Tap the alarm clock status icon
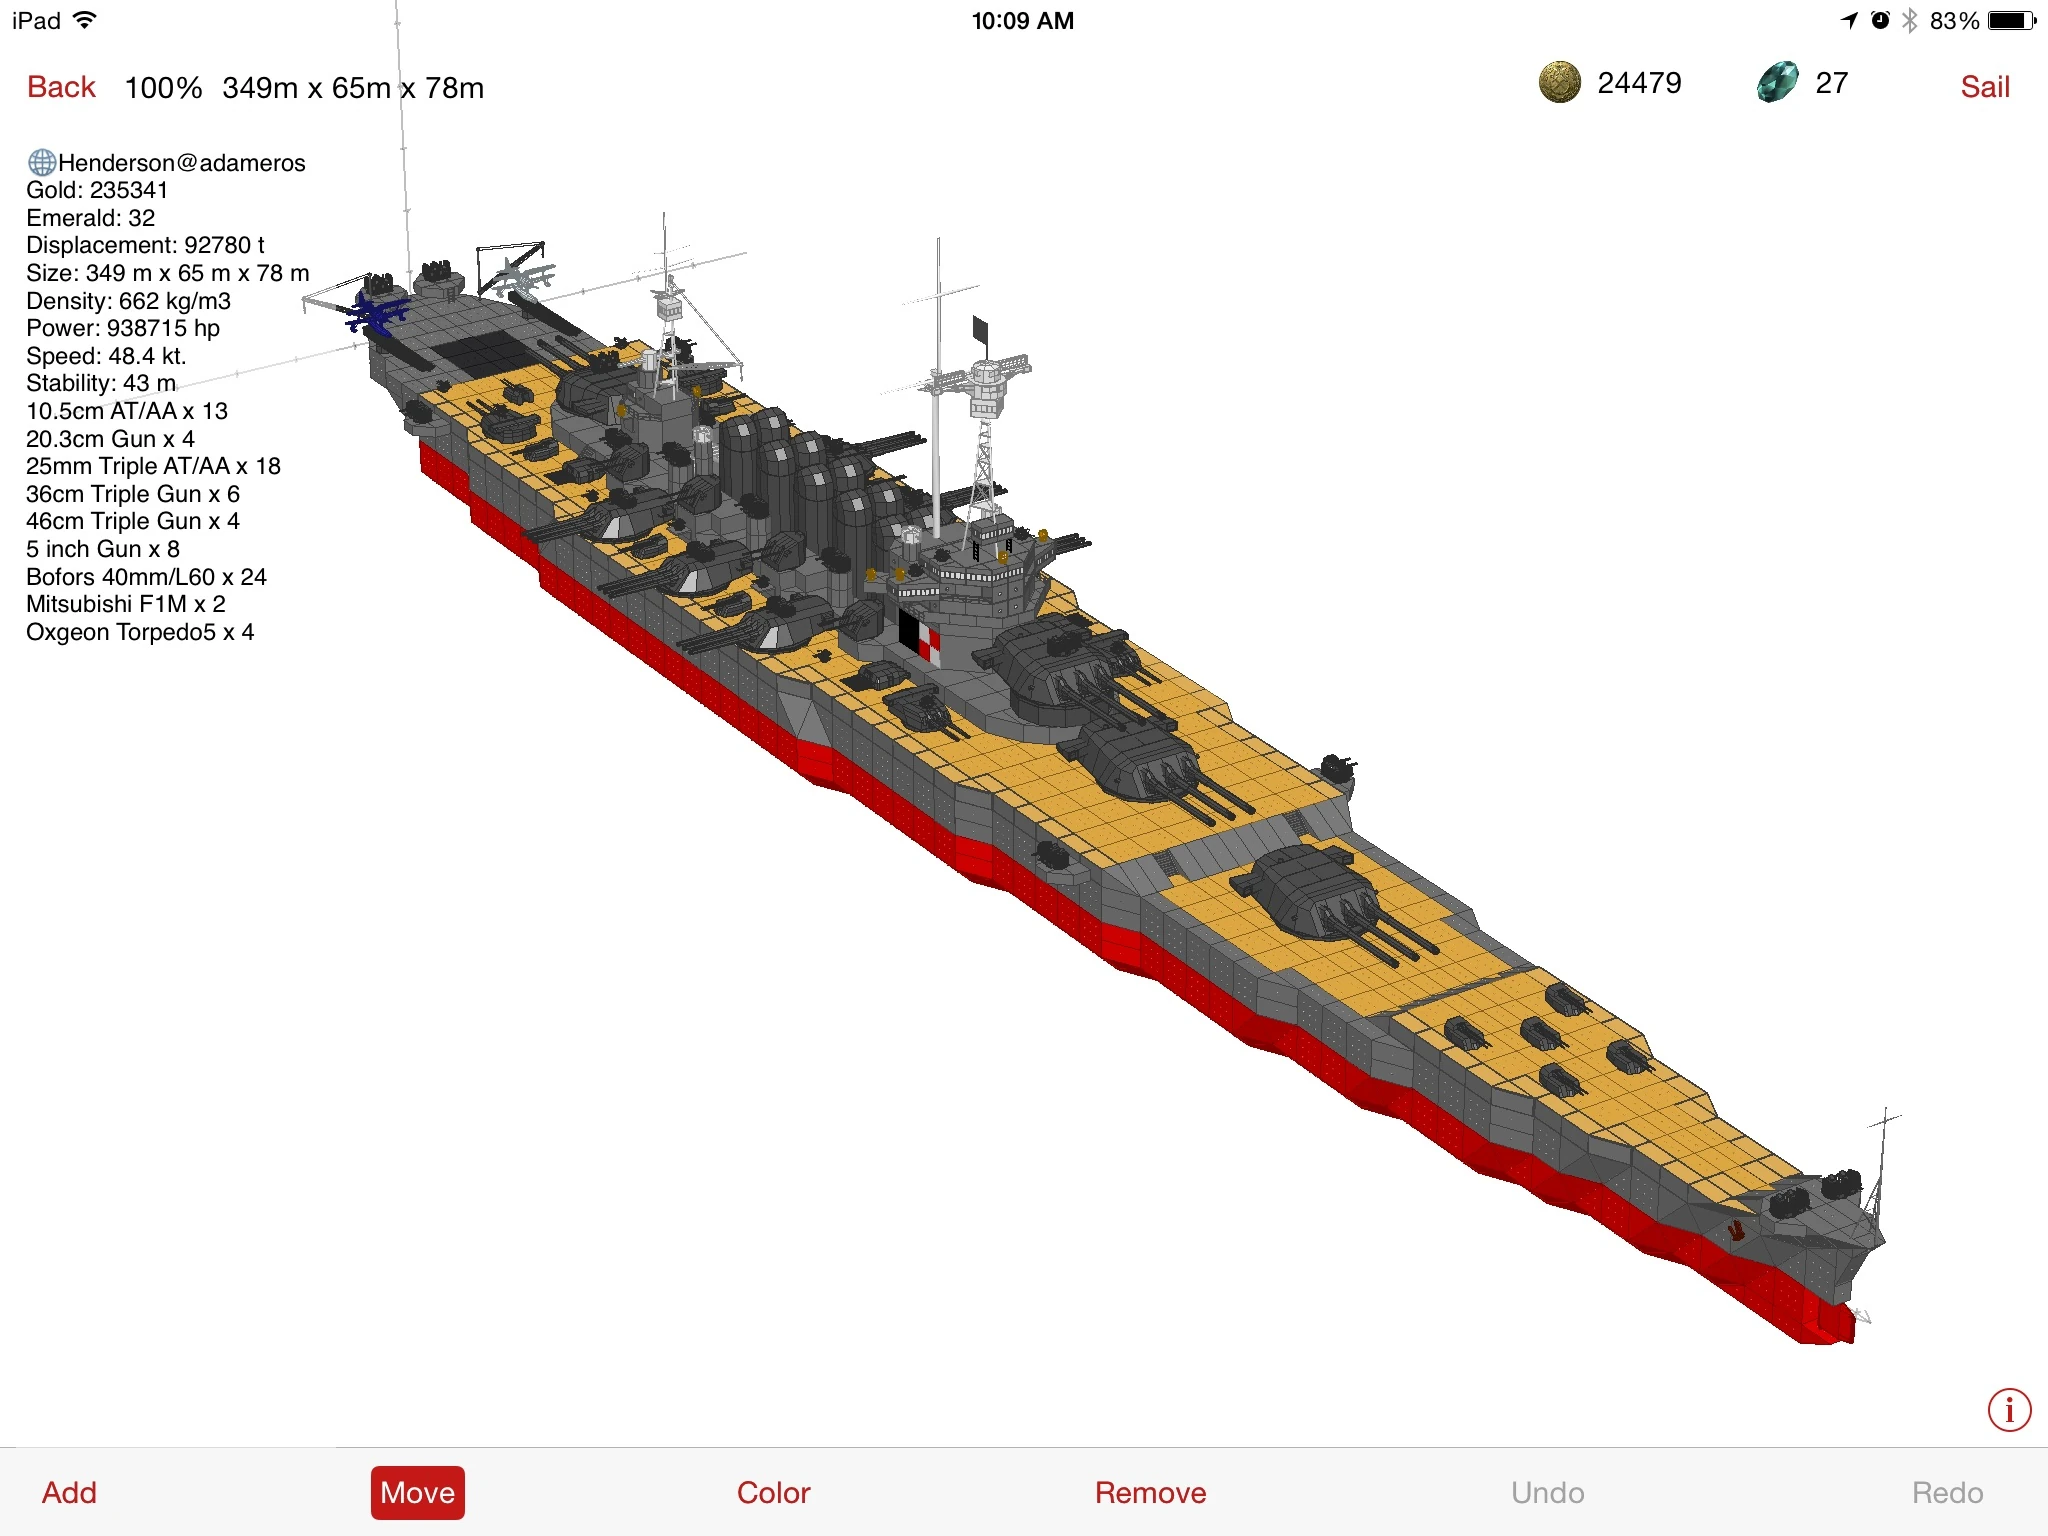2048x1536 pixels. [1880, 21]
